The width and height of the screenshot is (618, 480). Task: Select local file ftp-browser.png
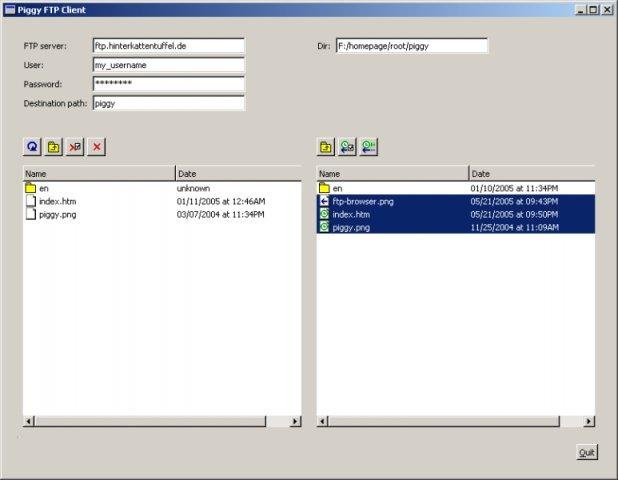click(363, 201)
